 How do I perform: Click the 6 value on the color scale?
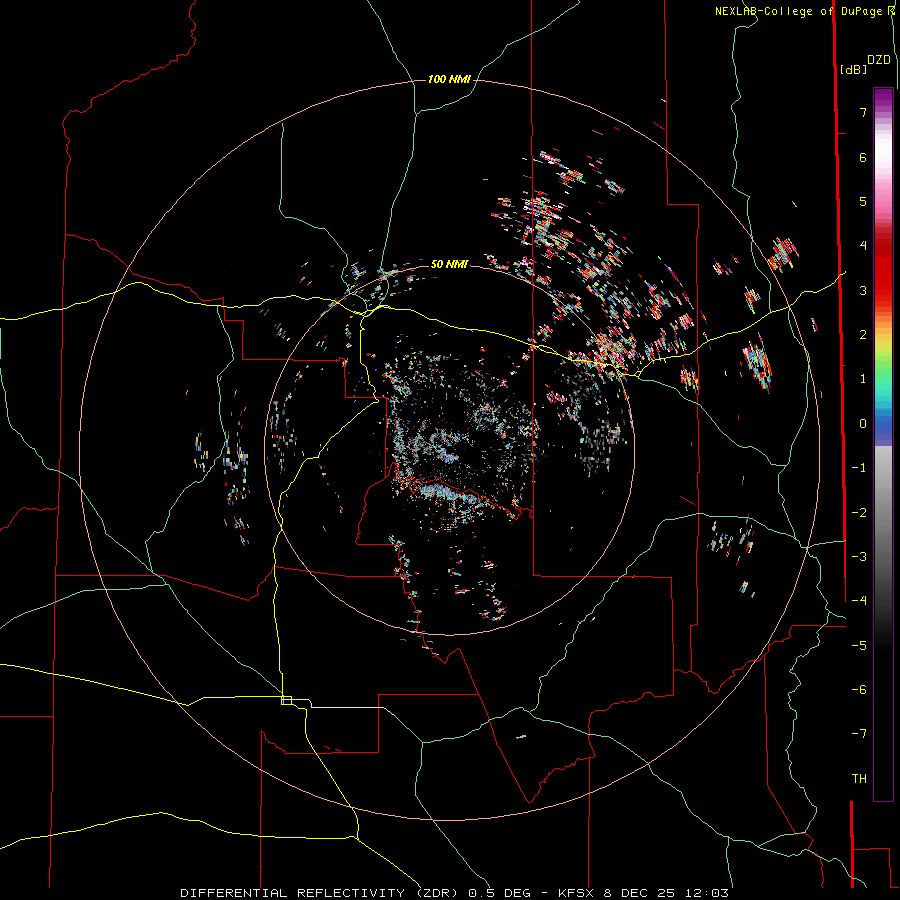click(x=863, y=157)
